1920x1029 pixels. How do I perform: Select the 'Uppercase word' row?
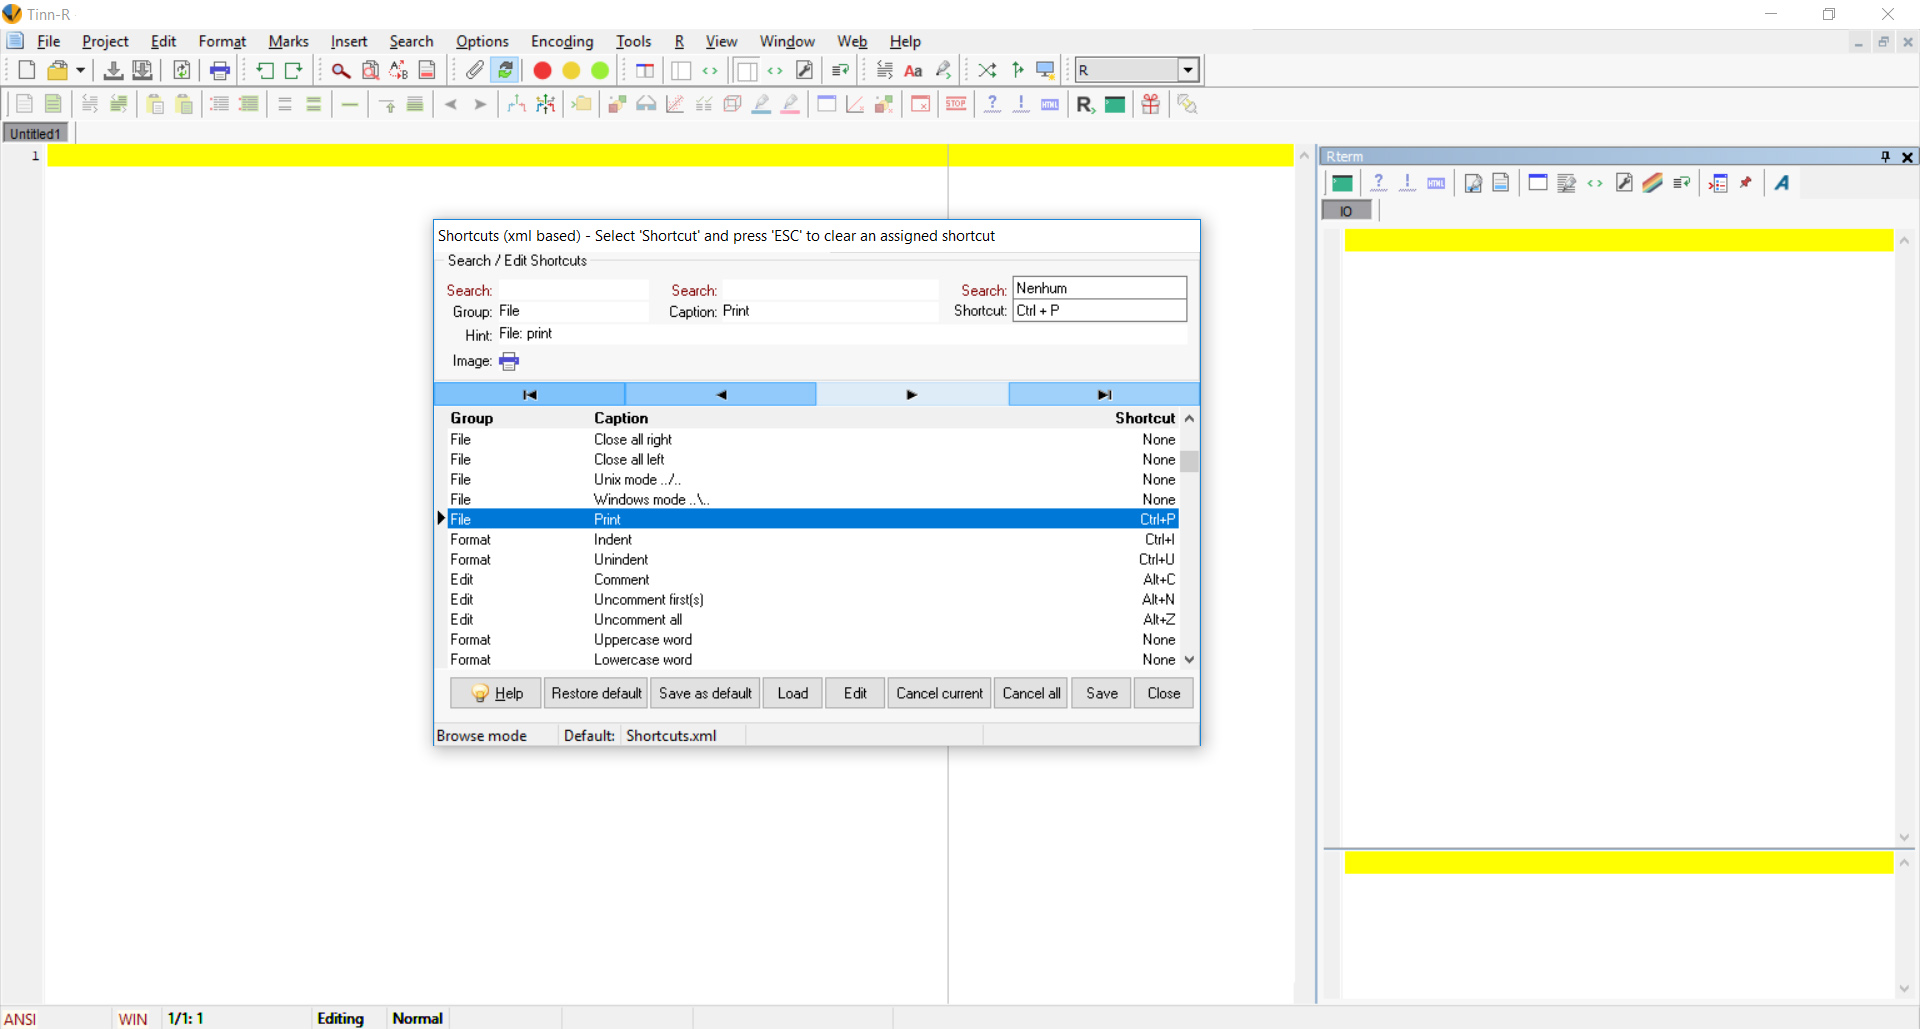(x=812, y=639)
